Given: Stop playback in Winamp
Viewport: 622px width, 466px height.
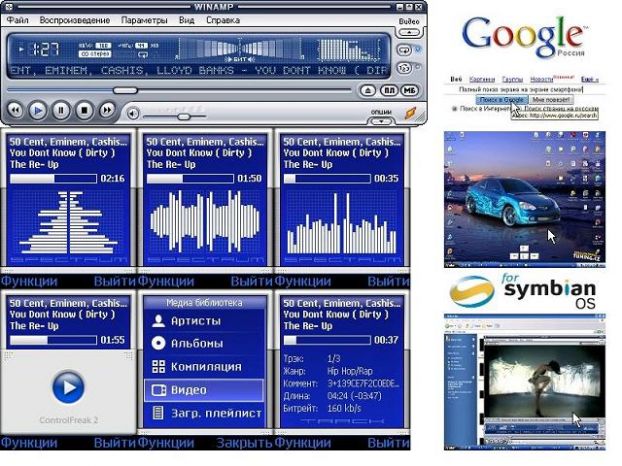Looking at the screenshot, I should 84,110.
